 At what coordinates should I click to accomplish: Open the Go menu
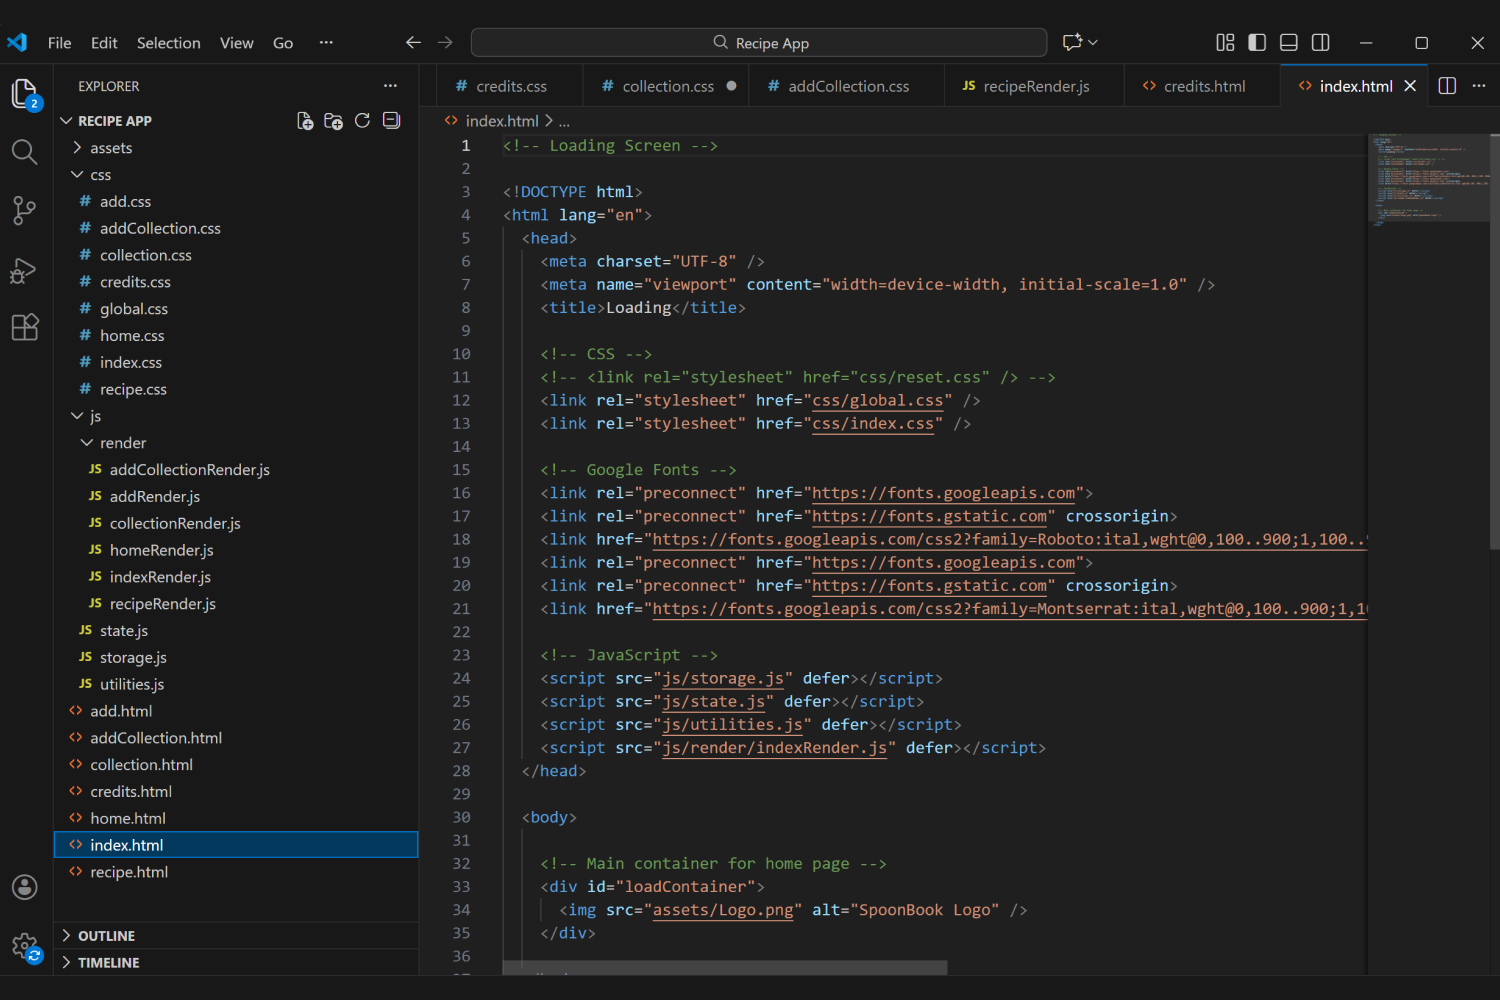tap(283, 43)
